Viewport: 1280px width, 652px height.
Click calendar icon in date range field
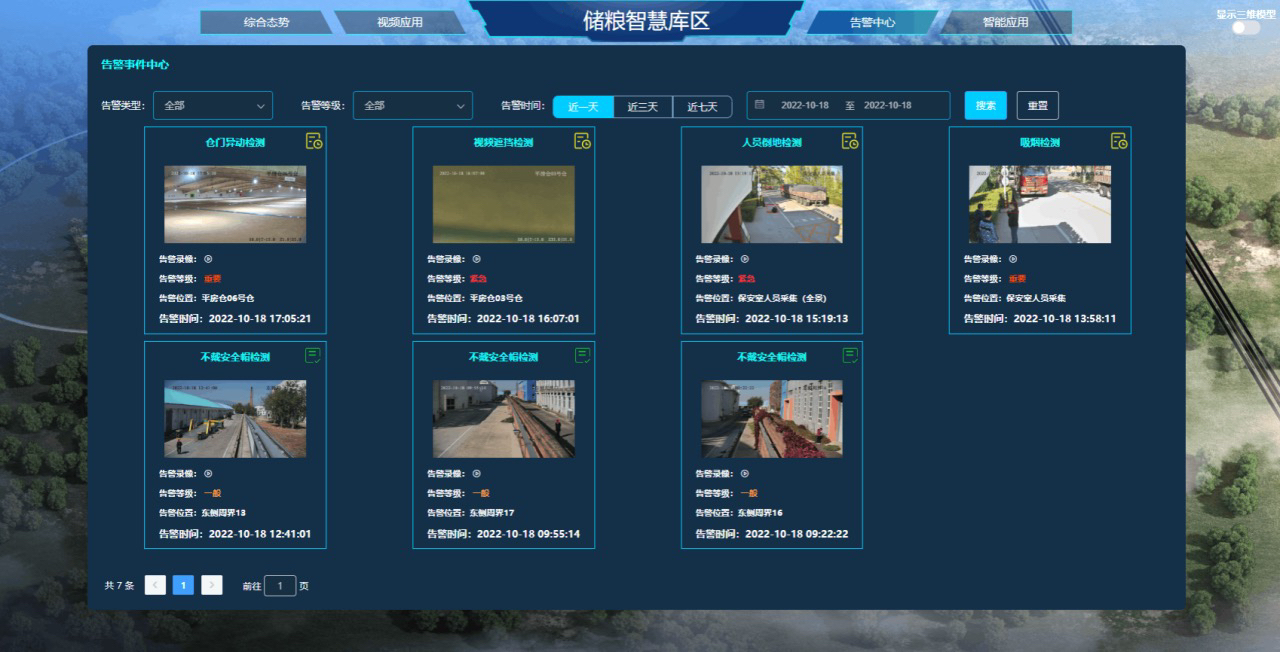coord(760,105)
